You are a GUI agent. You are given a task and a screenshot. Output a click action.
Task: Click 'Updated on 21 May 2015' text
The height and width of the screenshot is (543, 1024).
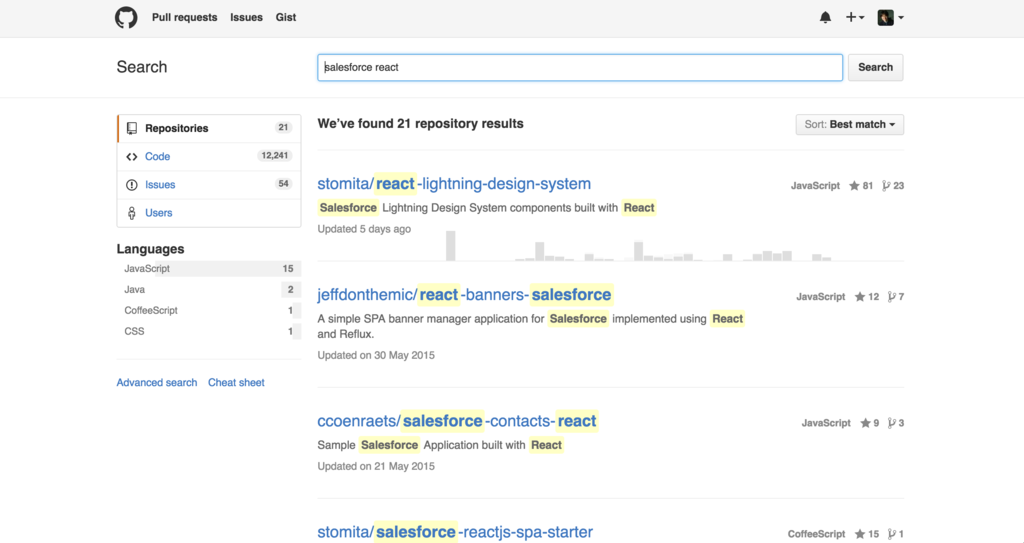coord(376,466)
